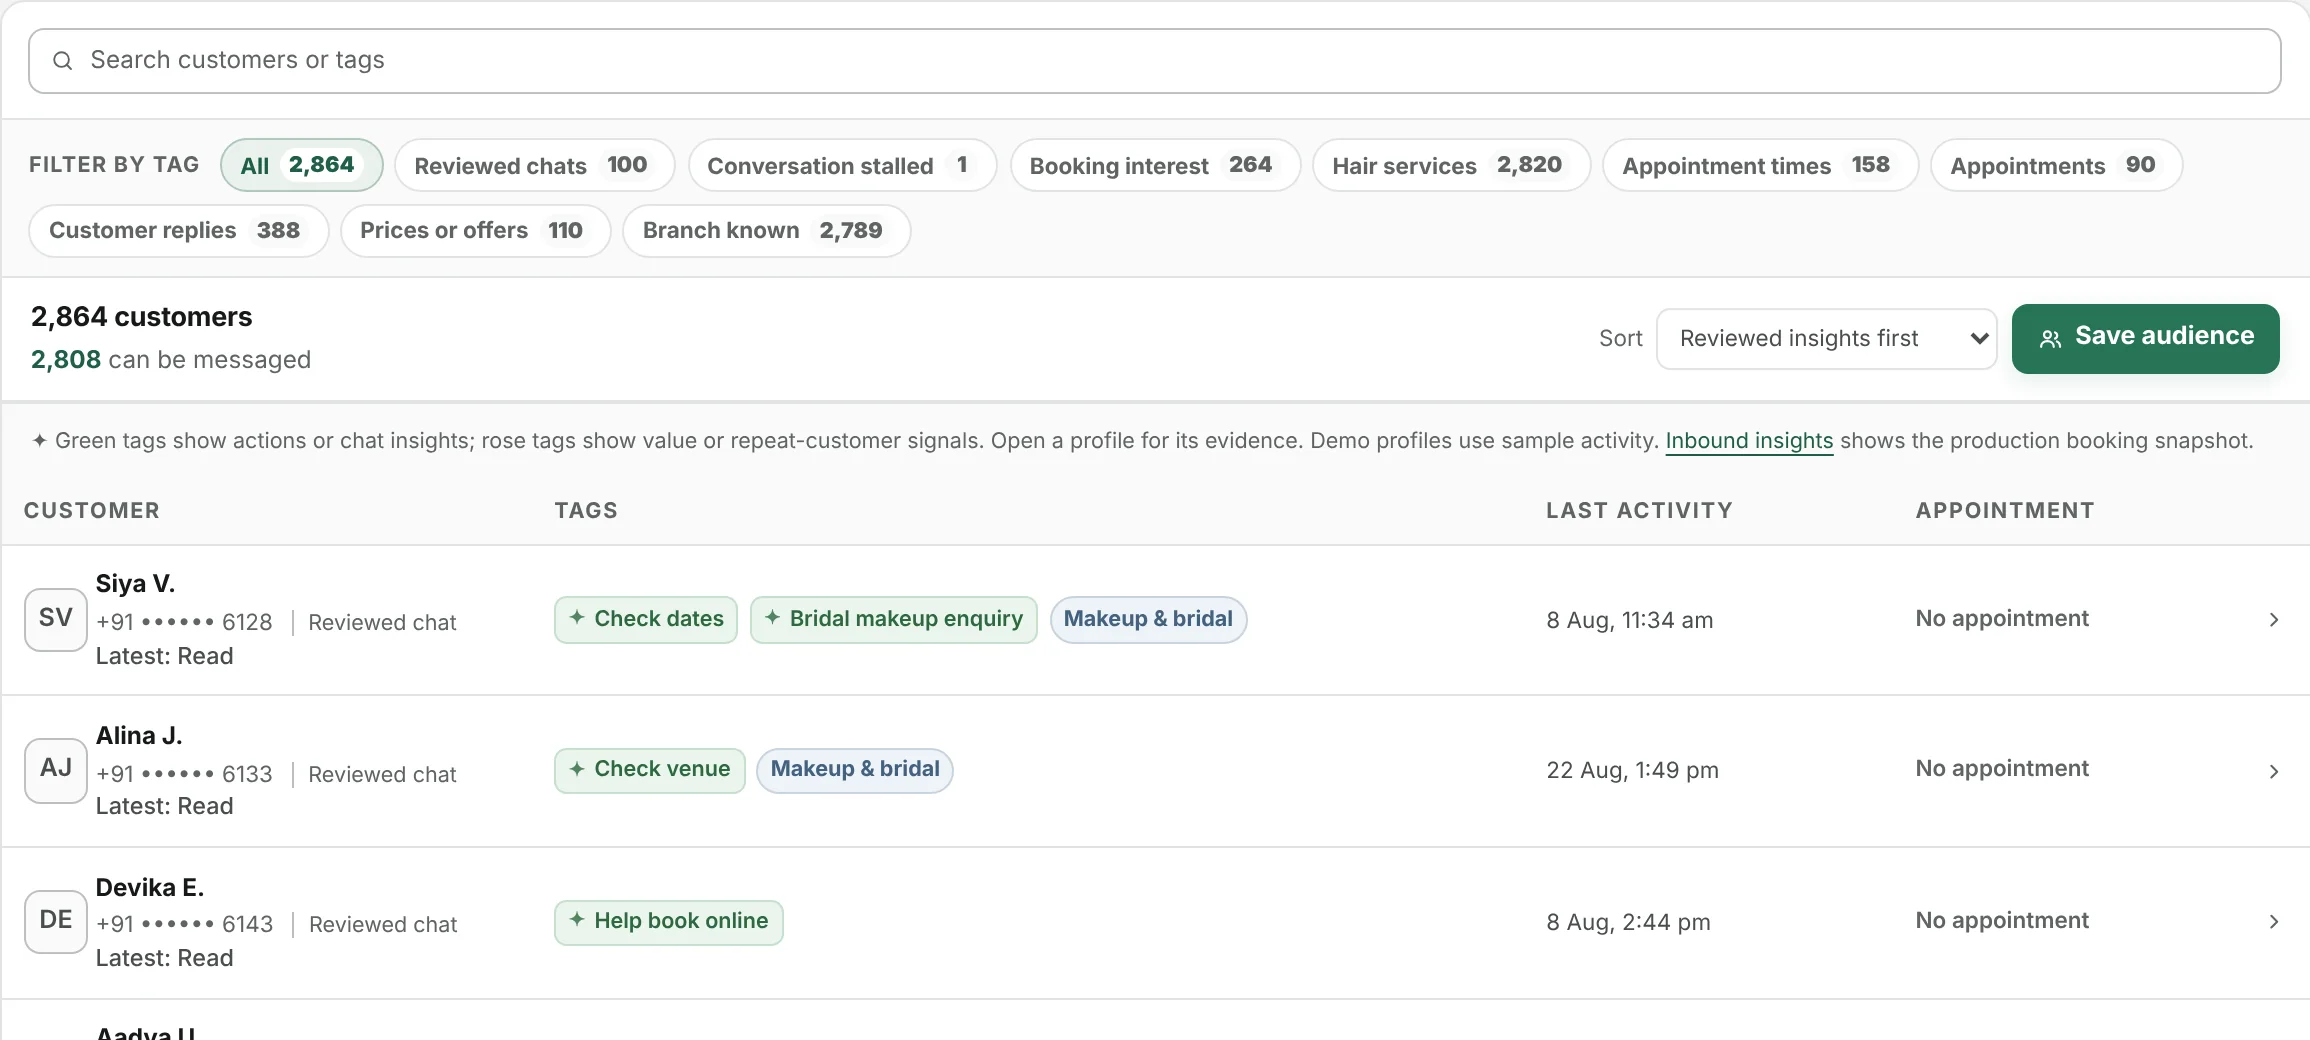2310x1040 pixels.
Task: Click '22 Aug, 1:49 pm' activity time
Action: [x=1633, y=771]
